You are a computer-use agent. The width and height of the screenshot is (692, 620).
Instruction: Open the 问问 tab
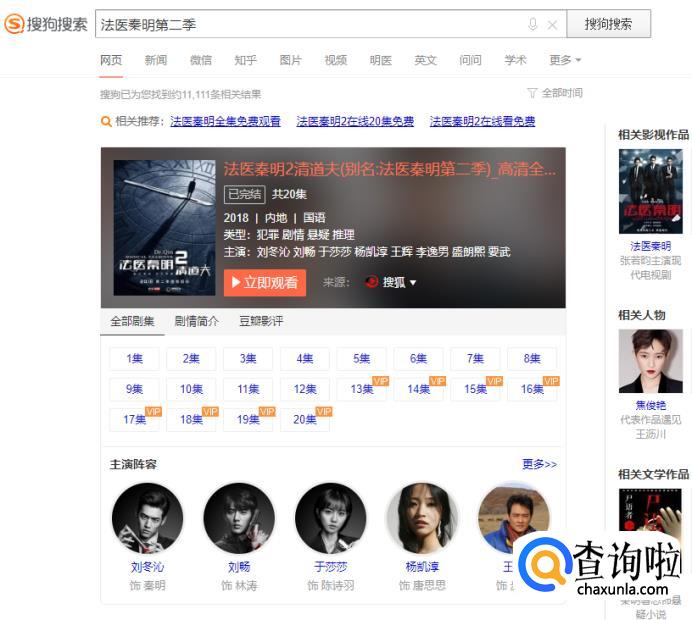click(470, 60)
